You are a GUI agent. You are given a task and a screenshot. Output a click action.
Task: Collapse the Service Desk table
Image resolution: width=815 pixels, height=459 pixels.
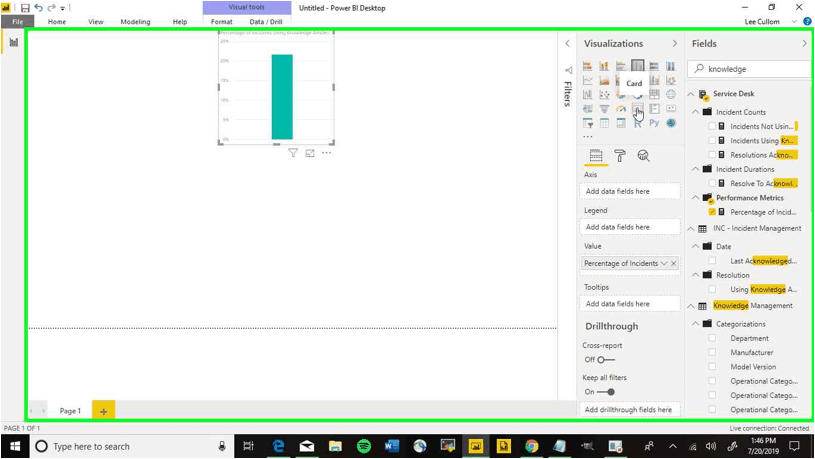[x=691, y=94]
